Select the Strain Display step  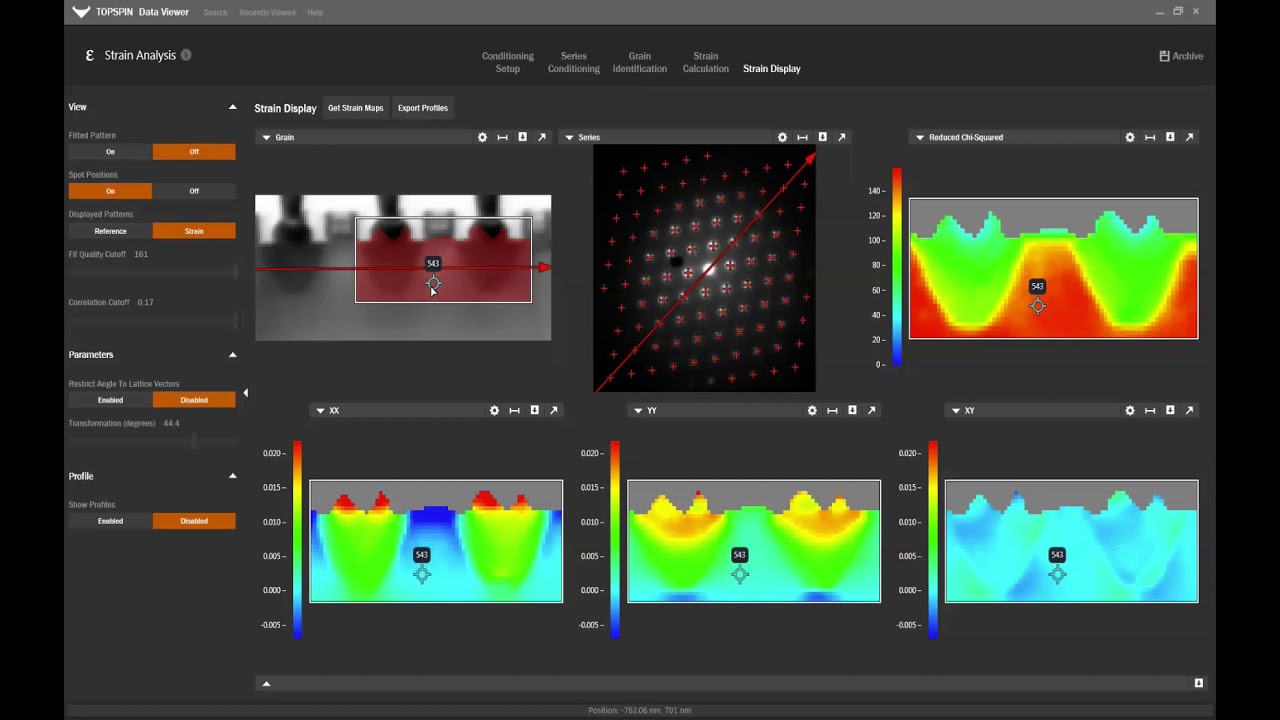[772, 69]
